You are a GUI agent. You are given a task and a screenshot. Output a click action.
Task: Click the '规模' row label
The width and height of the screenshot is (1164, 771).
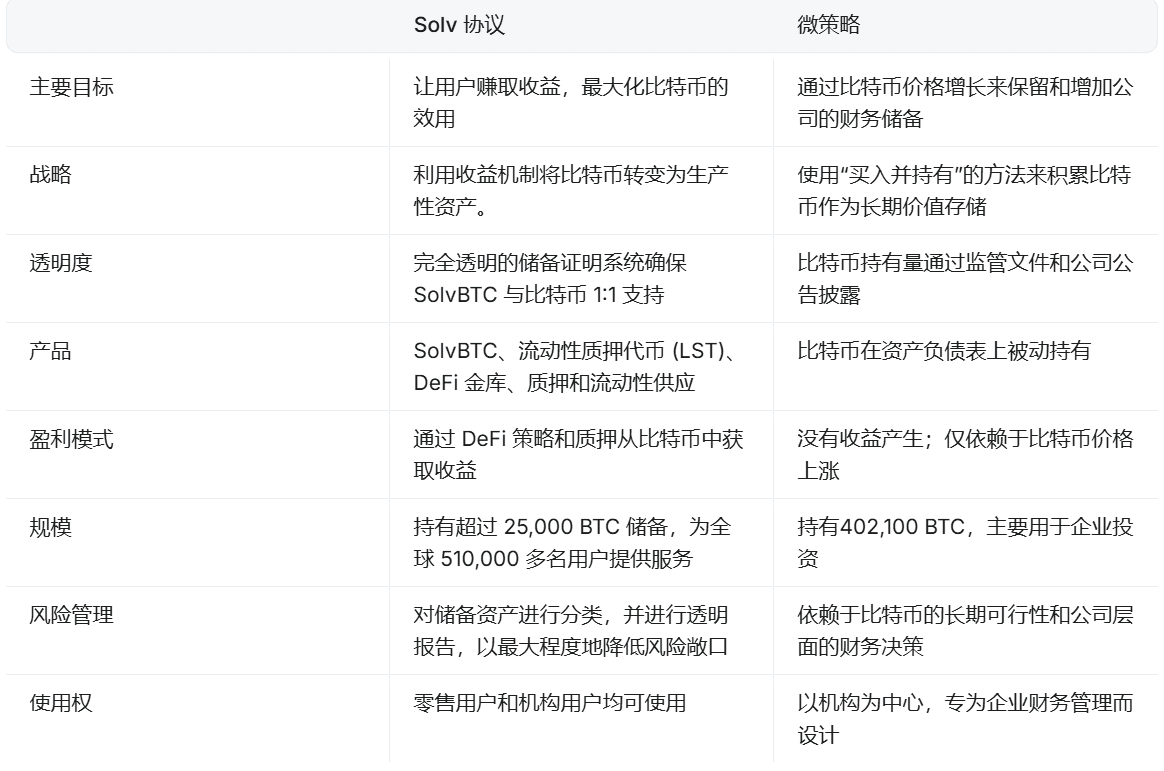(50, 527)
